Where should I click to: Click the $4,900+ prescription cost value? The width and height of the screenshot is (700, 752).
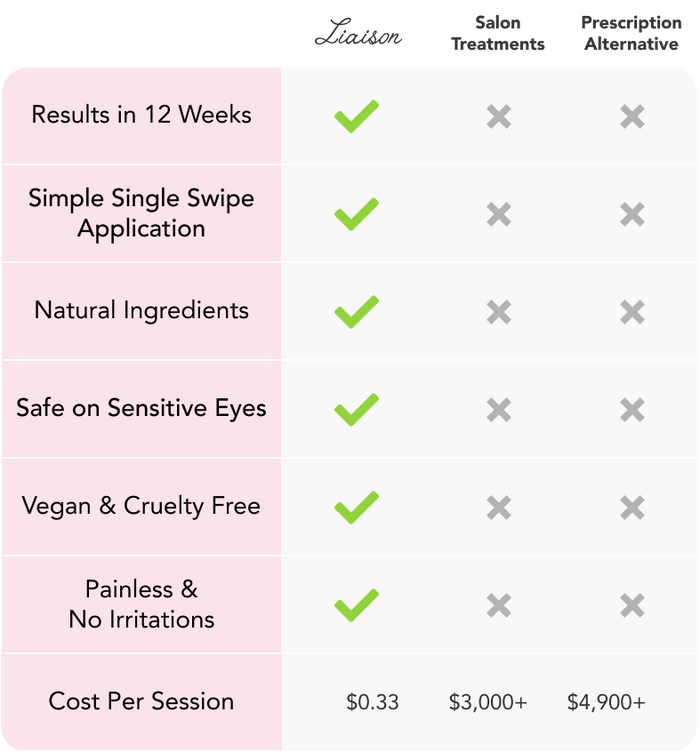tap(606, 702)
